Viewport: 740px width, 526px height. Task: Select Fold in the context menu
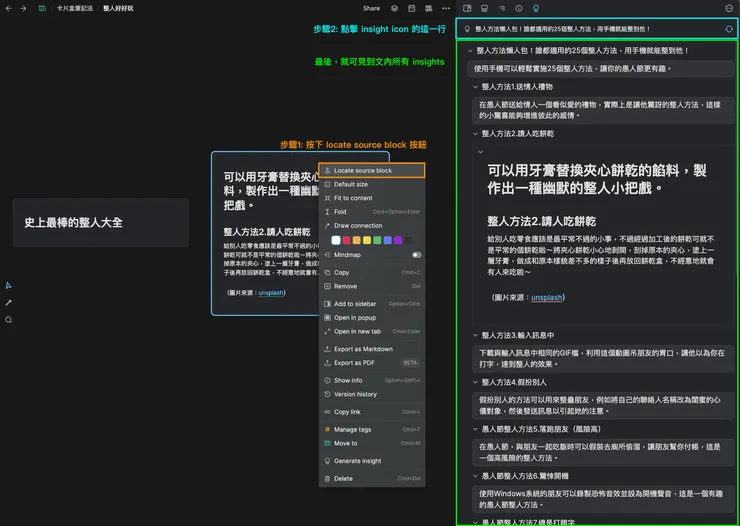372,212
